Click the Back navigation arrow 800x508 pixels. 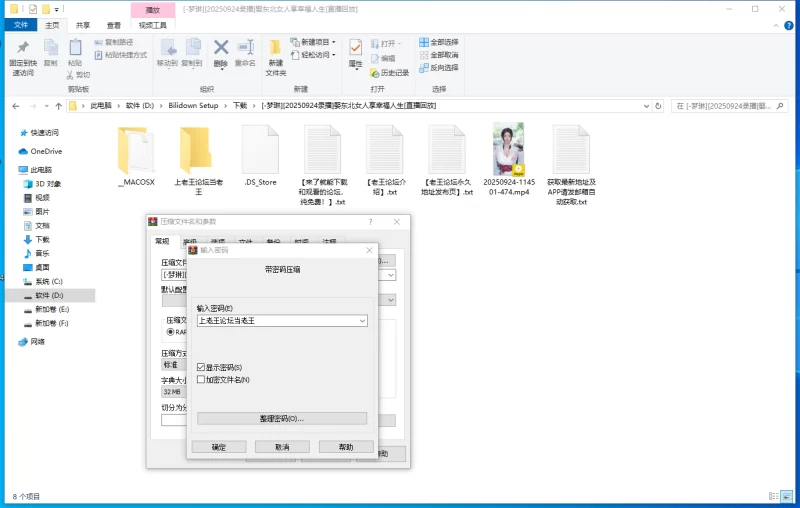(16, 106)
